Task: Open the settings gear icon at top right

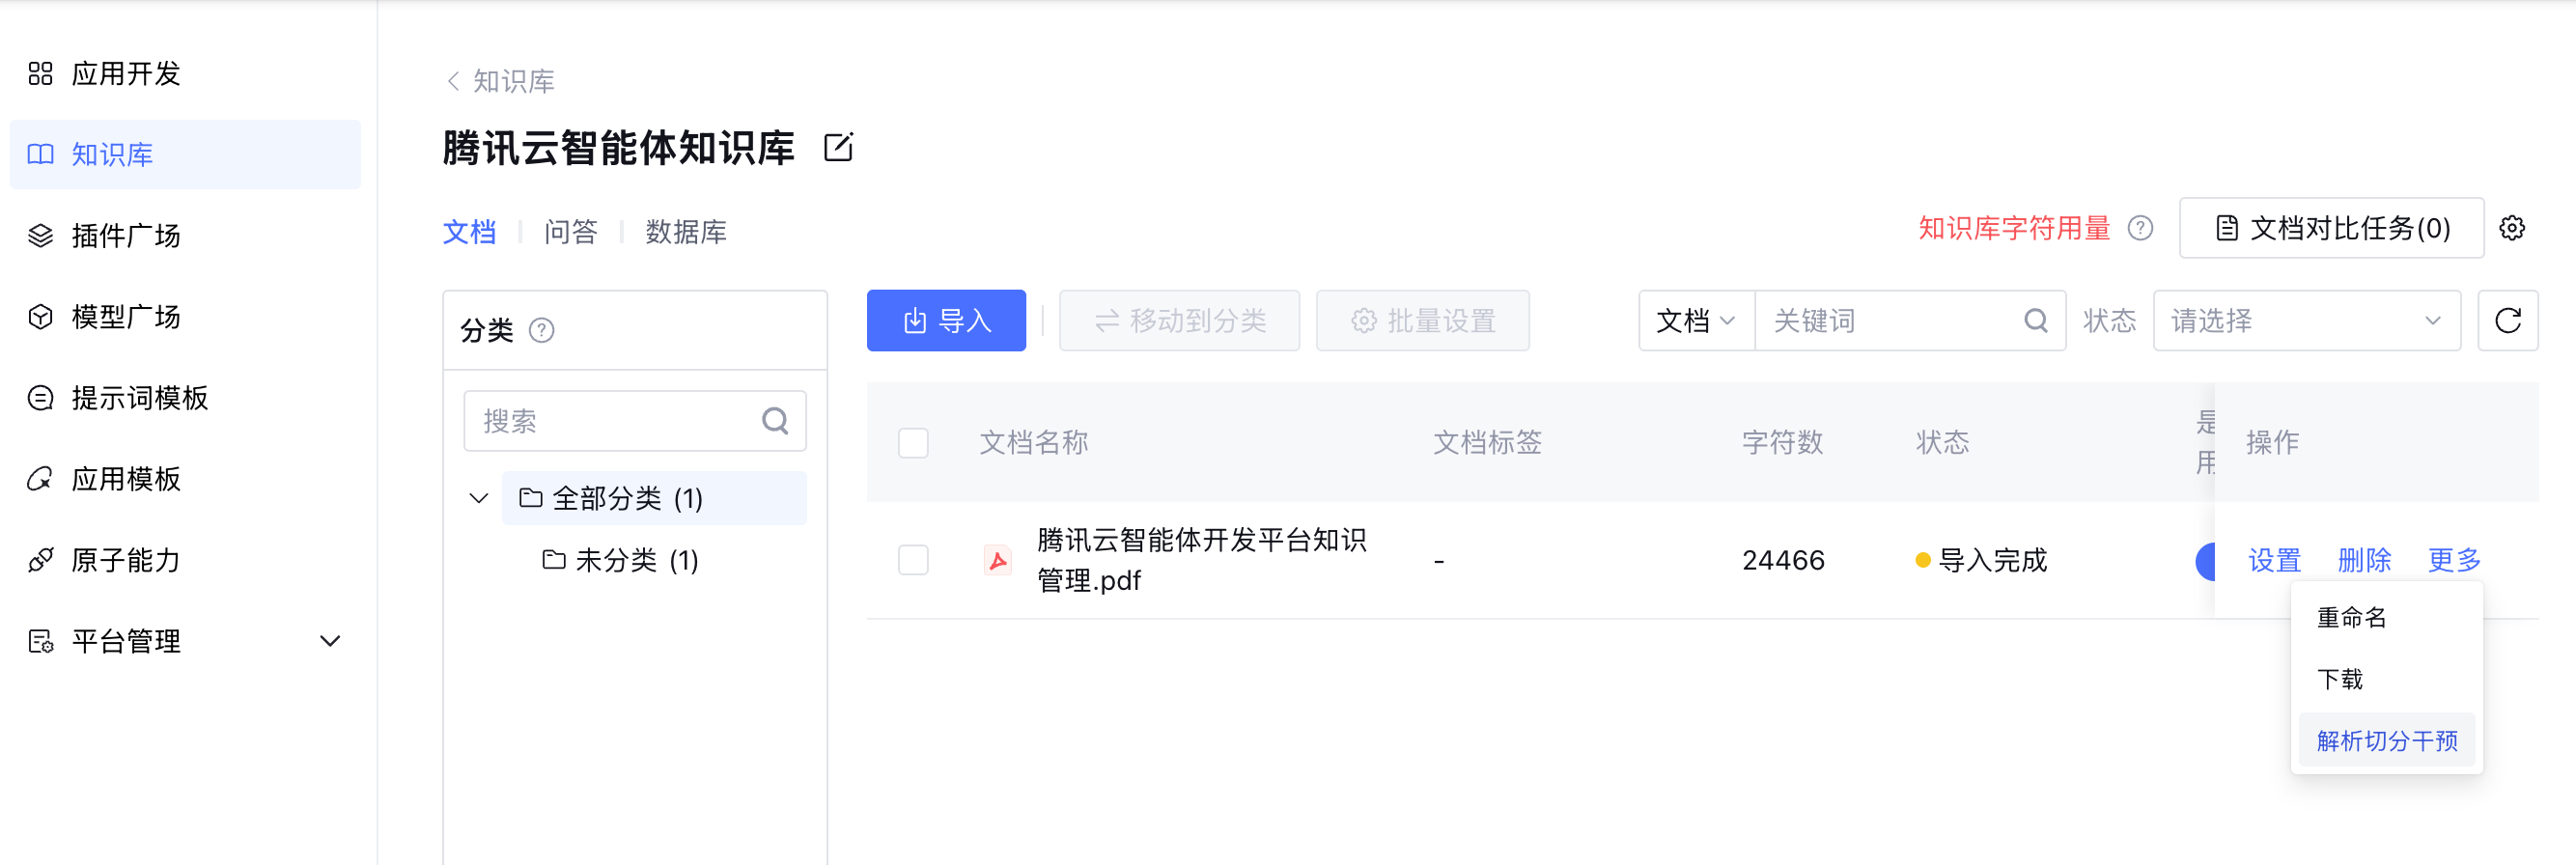Action: coord(2512,228)
